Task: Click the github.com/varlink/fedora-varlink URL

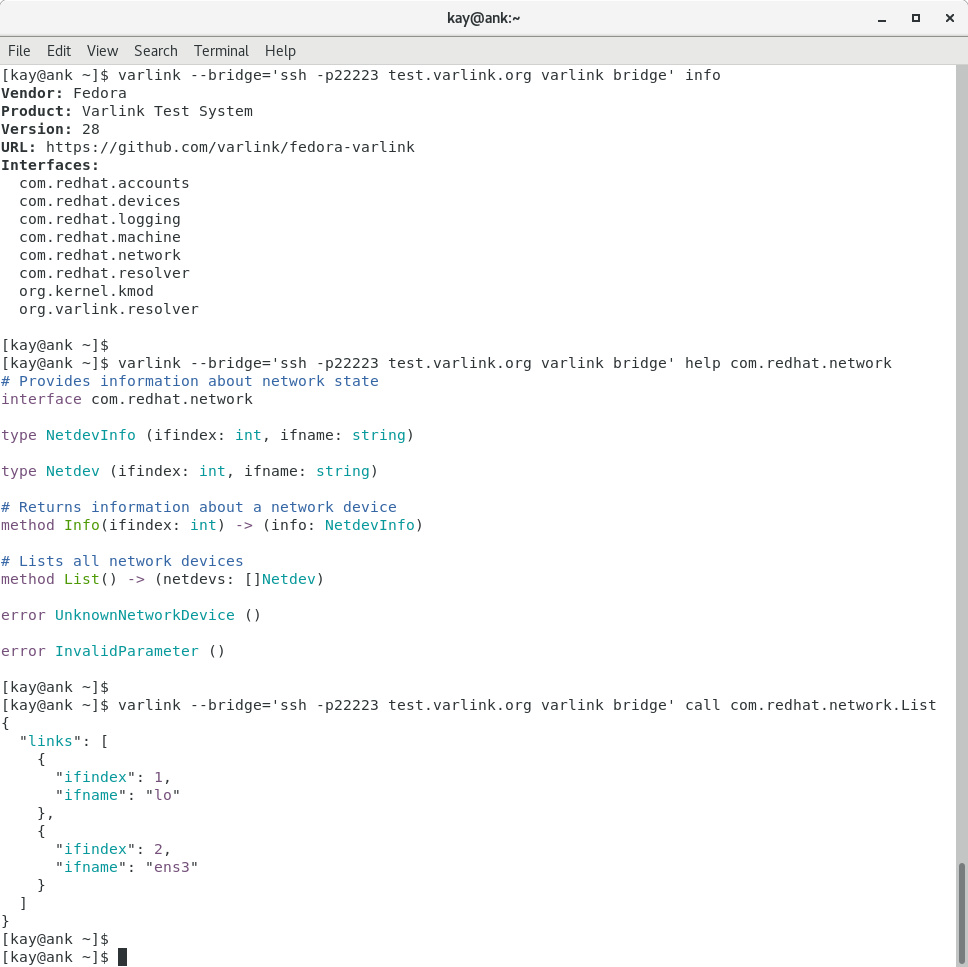Action: tap(230, 147)
